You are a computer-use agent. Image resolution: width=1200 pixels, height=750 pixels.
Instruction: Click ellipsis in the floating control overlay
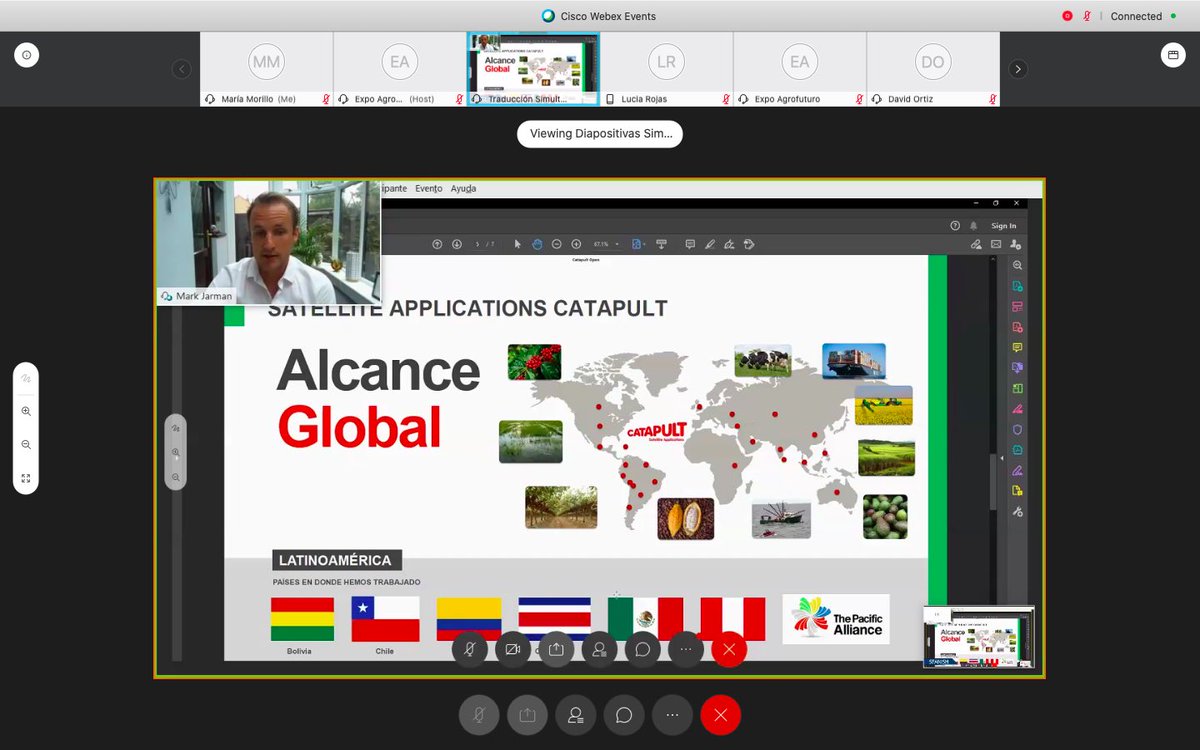[686, 649]
